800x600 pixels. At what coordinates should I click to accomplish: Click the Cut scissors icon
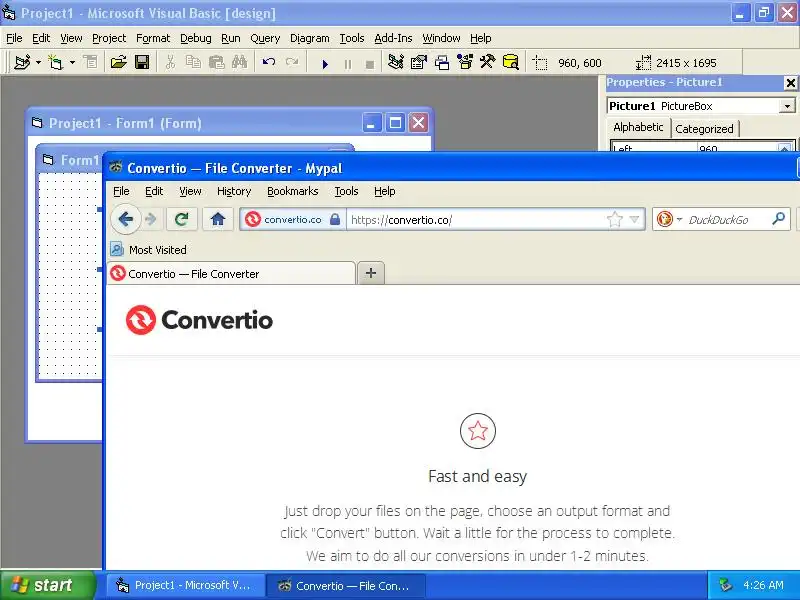(x=170, y=63)
